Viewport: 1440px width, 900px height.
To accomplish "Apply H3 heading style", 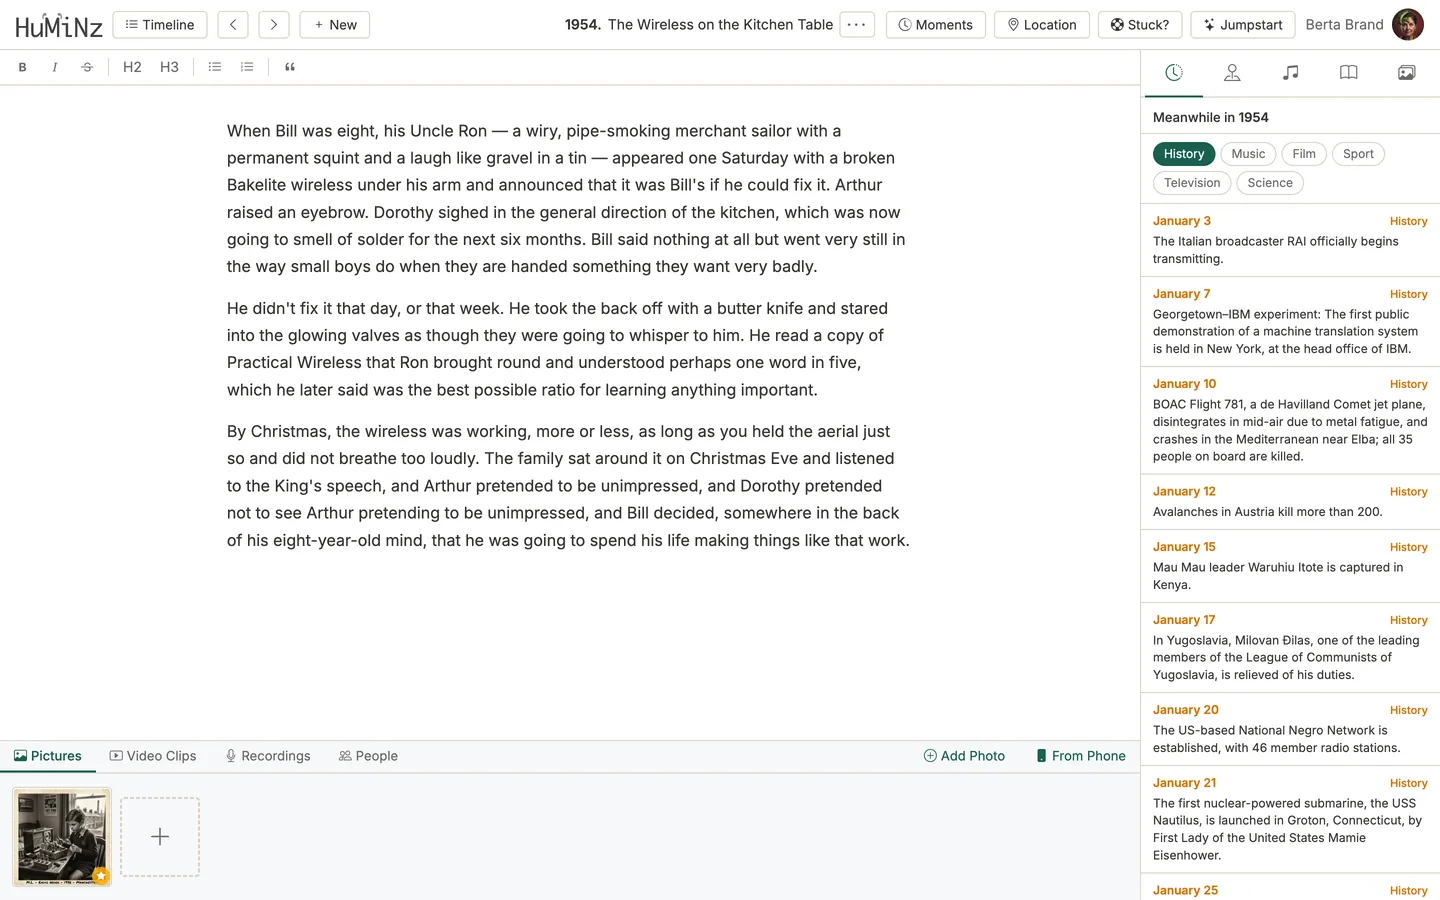I will click(169, 67).
